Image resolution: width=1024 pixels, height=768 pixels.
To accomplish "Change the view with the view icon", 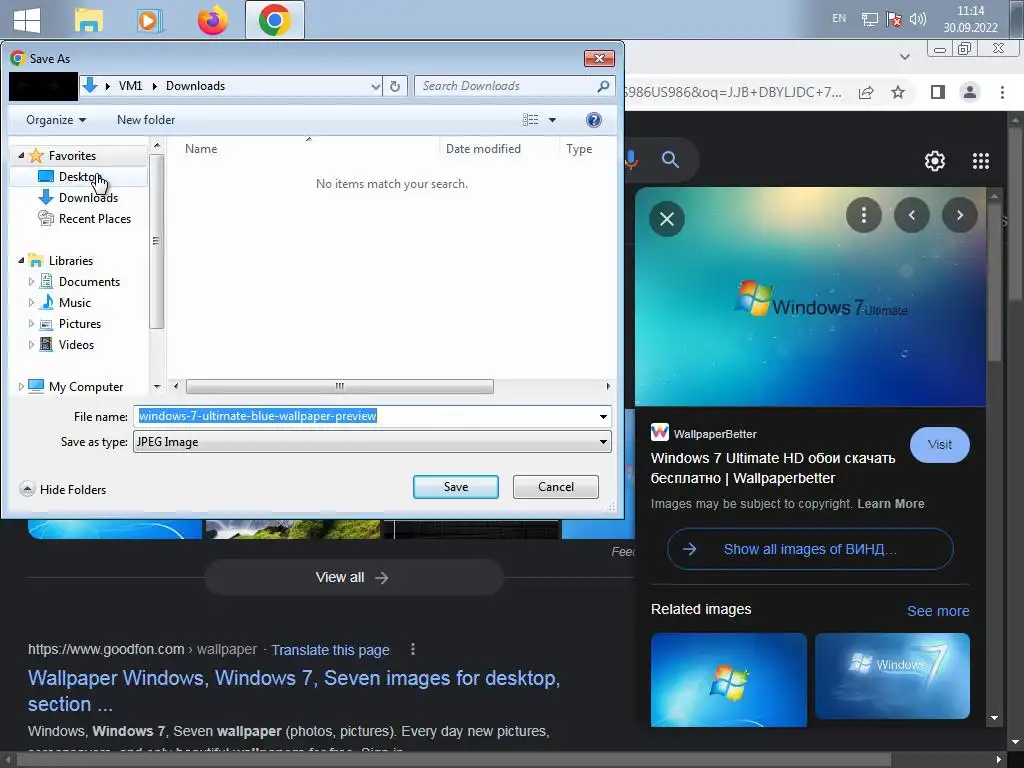I will pyautogui.click(x=530, y=120).
